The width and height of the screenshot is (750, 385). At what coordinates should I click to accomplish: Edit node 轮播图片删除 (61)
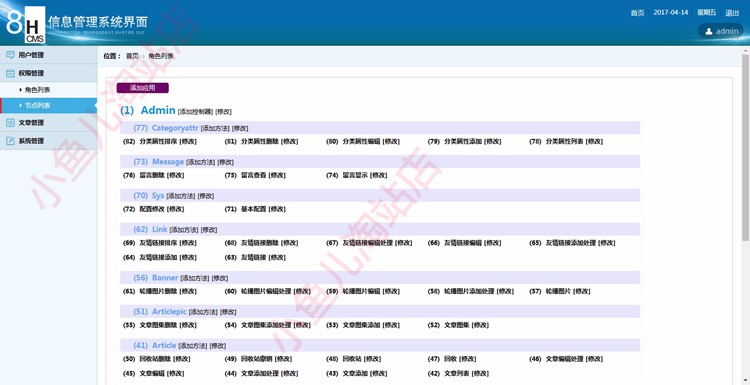188,291
